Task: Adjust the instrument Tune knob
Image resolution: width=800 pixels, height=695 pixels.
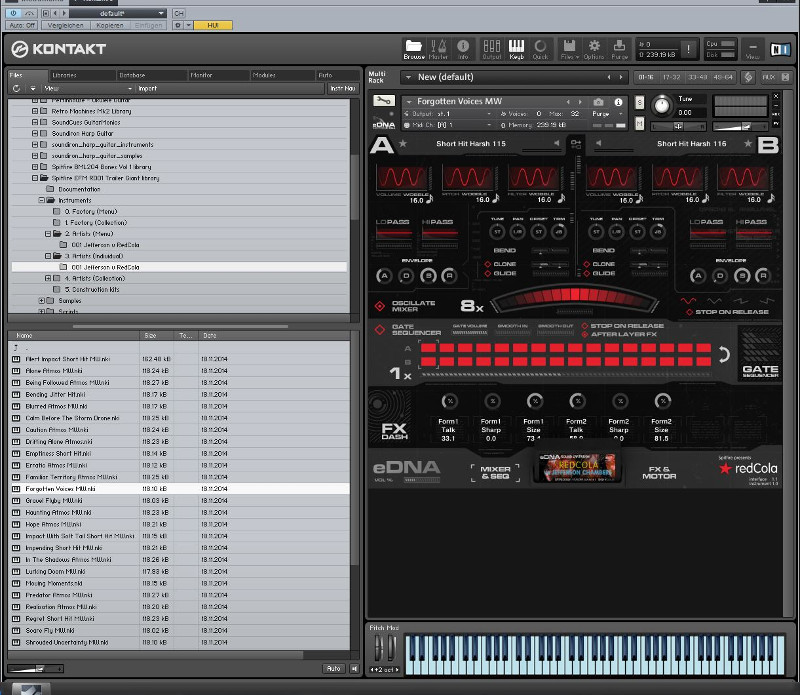Action: coord(662,105)
